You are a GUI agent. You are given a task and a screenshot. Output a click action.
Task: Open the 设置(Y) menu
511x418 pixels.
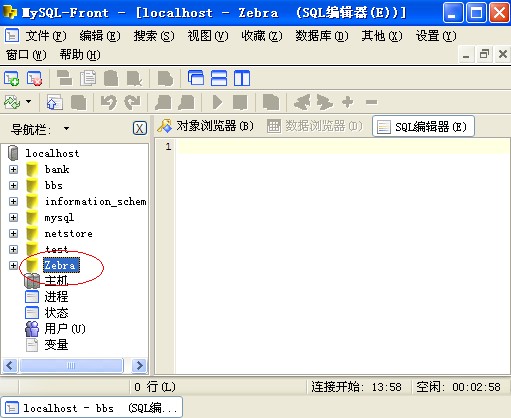click(x=436, y=36)
